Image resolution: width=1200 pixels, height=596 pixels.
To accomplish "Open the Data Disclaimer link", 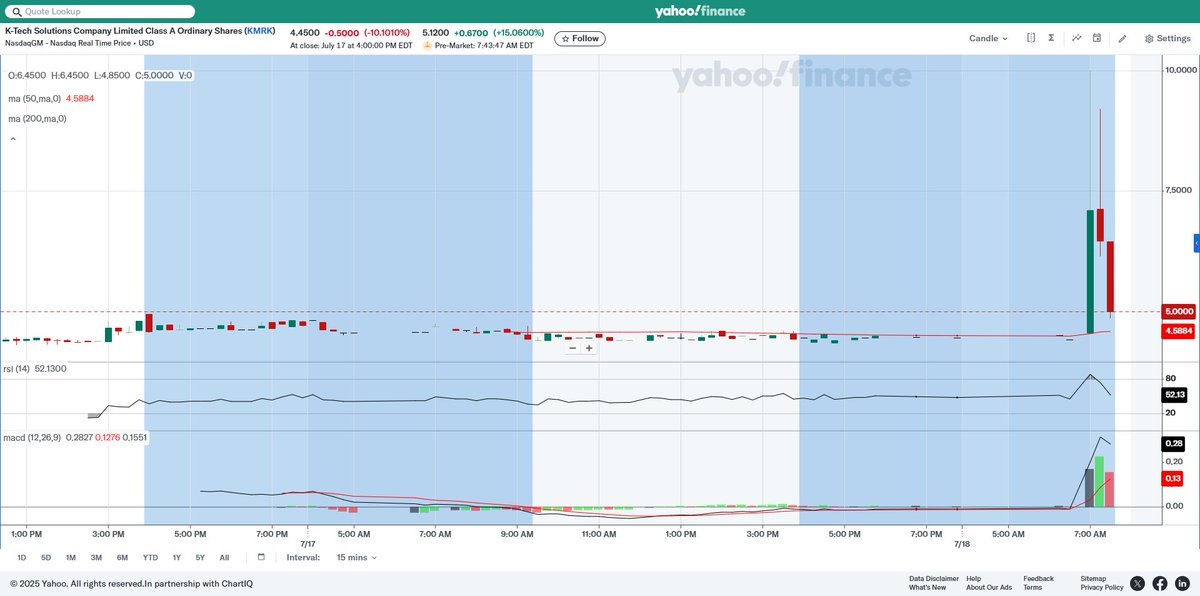I will (x=934, y=578).
